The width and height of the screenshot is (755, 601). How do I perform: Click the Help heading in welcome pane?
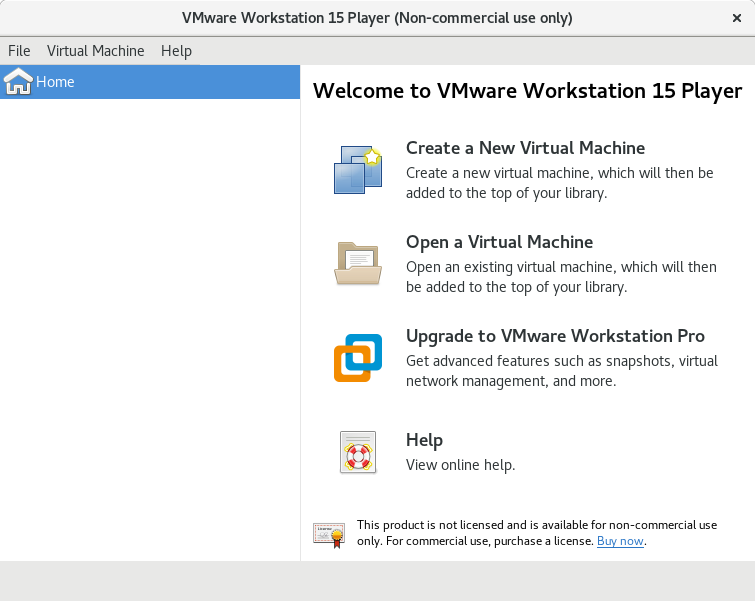tap(424, 440)
